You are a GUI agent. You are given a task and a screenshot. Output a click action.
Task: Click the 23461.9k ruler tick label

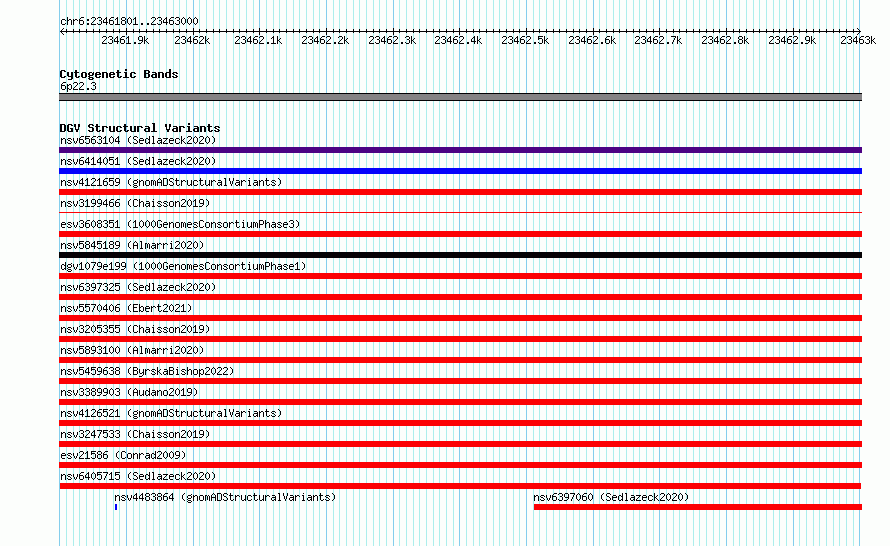pos(125,40)
